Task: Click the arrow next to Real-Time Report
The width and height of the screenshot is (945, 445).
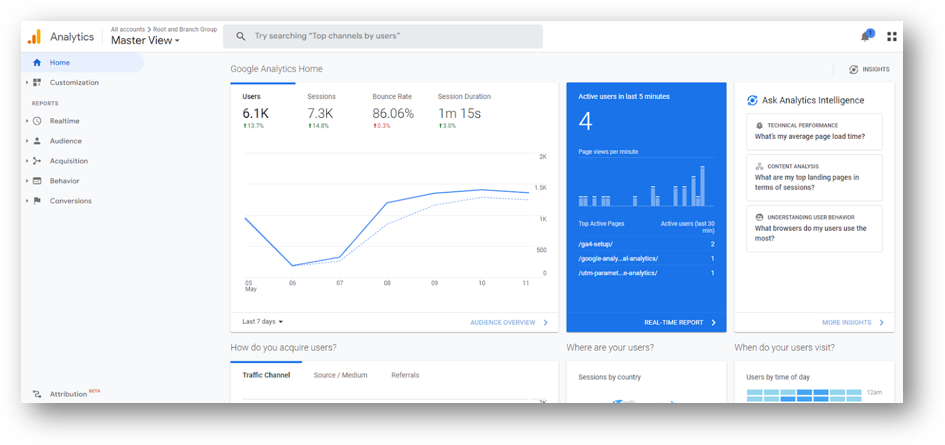Action: (x=714, y=323)
